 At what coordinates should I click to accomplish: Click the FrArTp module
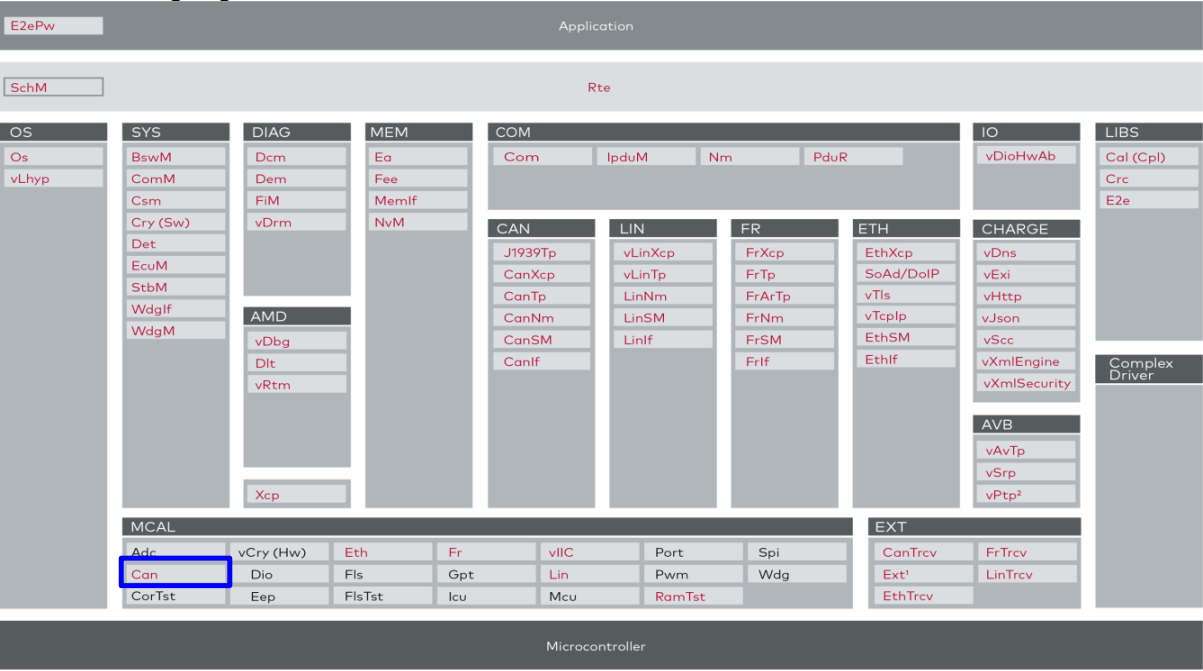point(785,296)
